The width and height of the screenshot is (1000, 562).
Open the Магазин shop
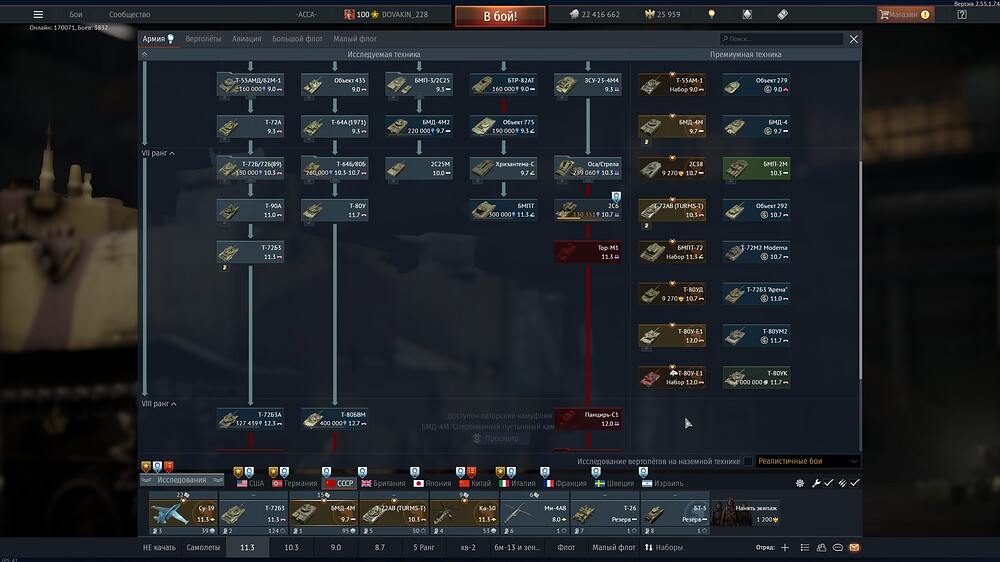(x=906, y=14)
